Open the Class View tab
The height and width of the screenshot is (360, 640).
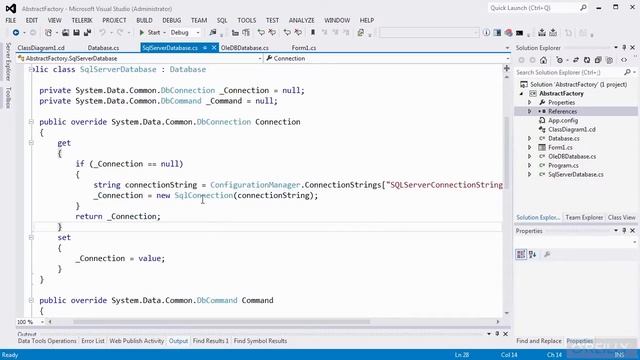[622, 218]
